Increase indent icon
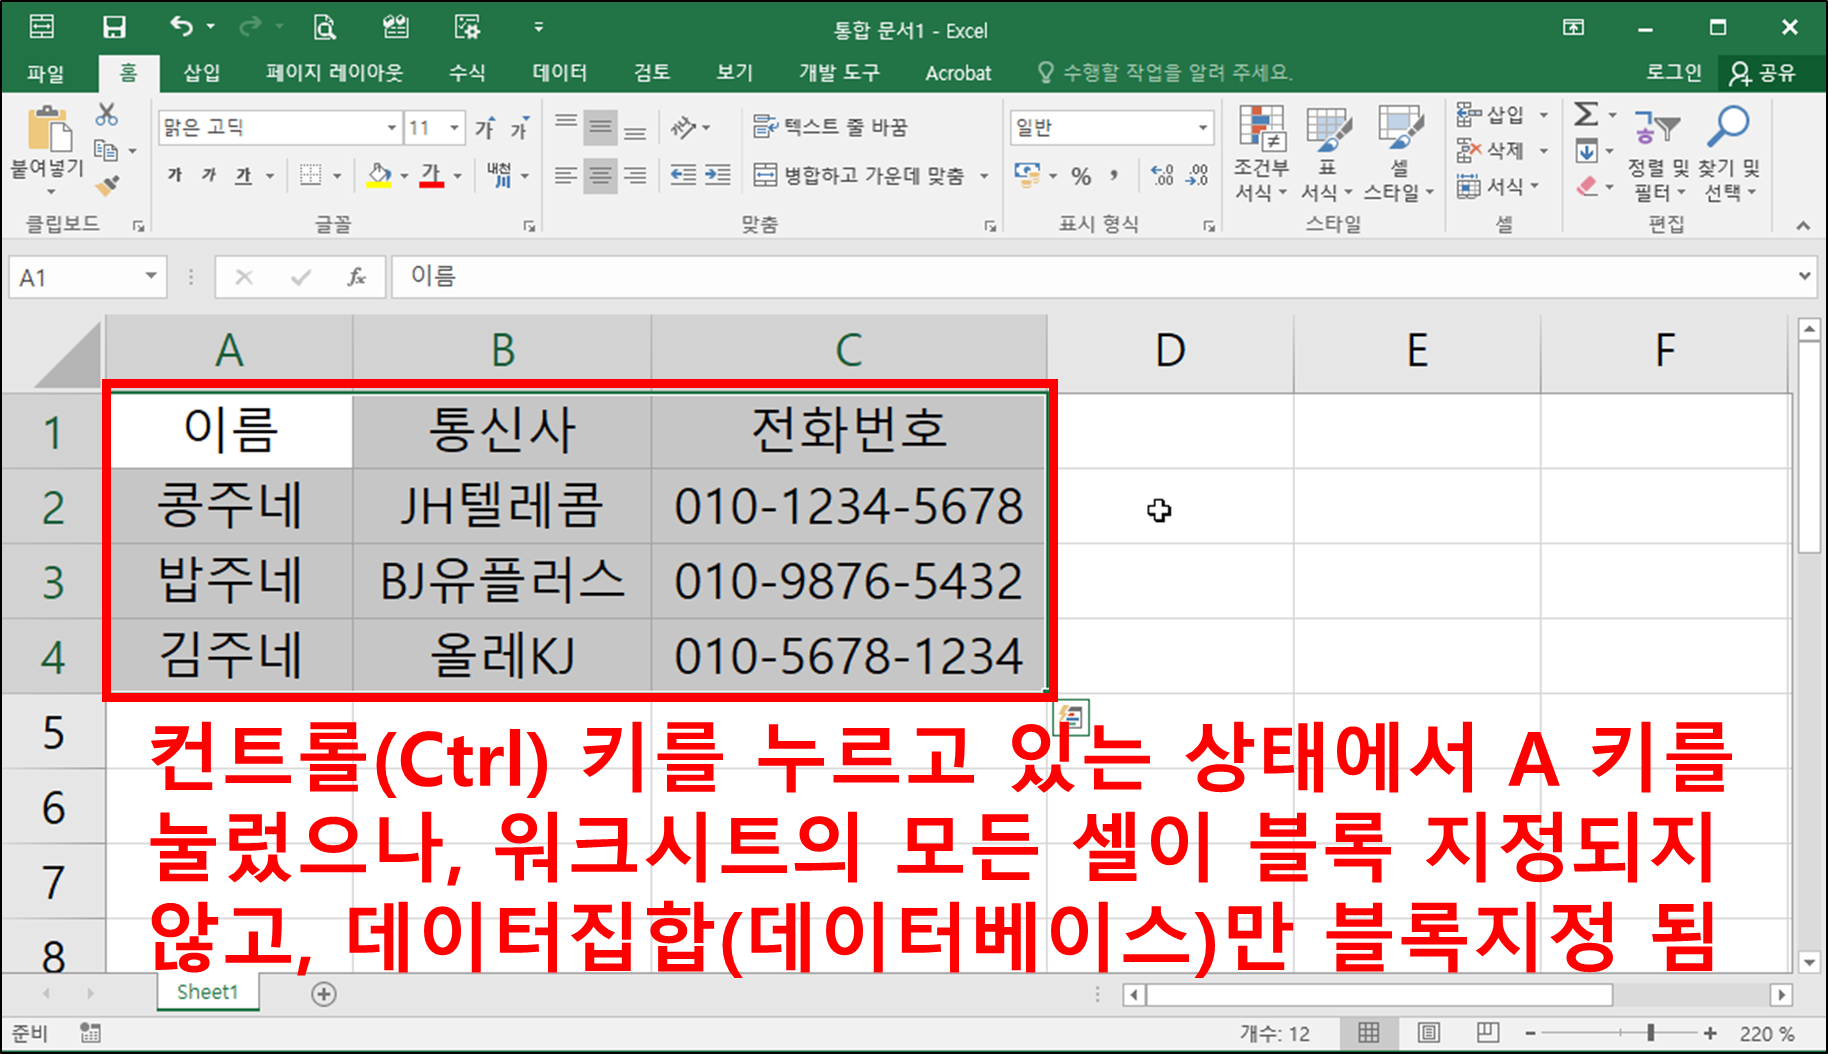 point(718,175)
